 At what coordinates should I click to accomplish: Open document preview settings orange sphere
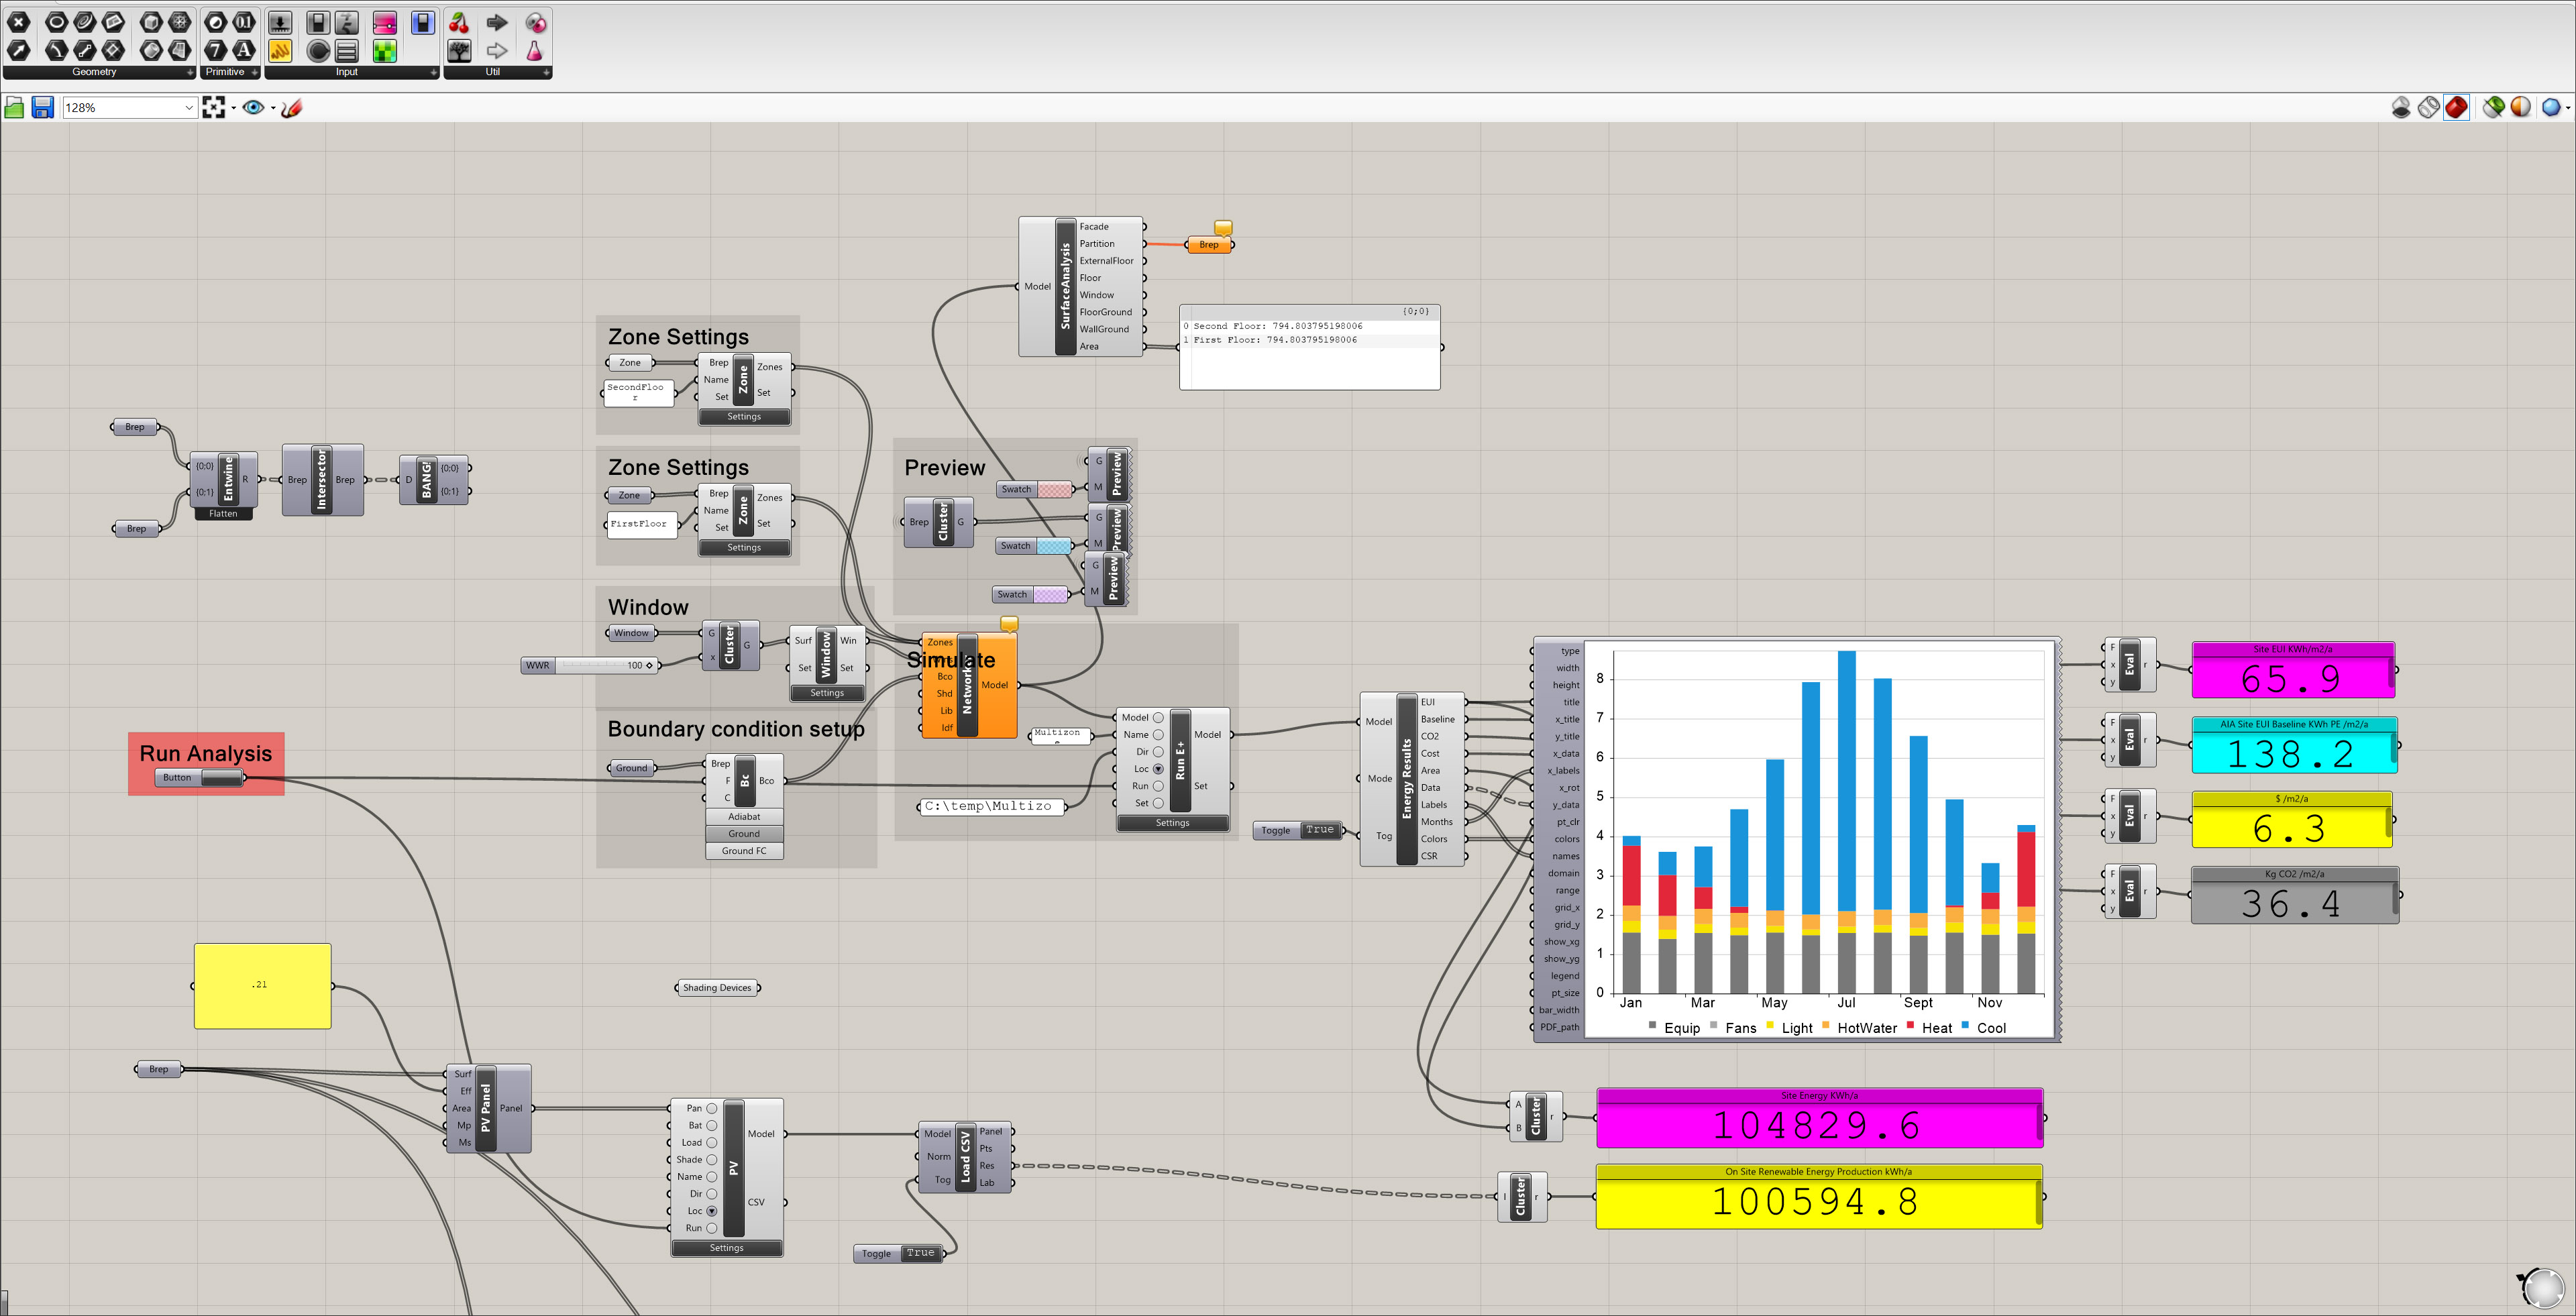pos(2521,107)
